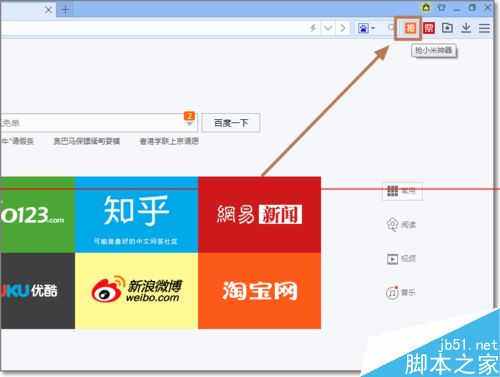500x377 pixels.
Task: Click the orange 2 badge dropdown in search box
Action: pos(189,119)
